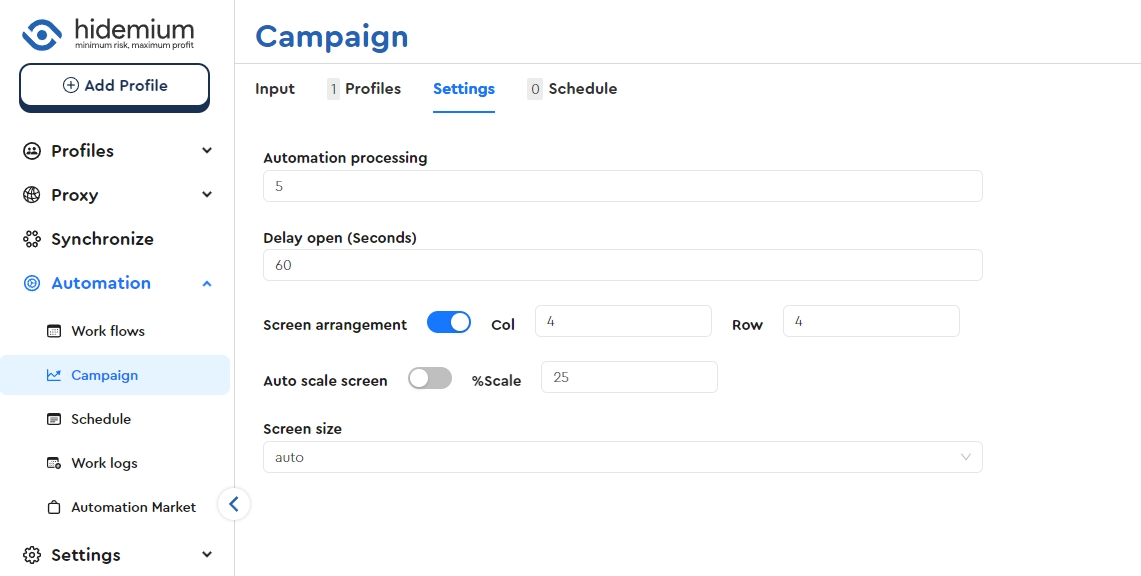
Task: Collapse the Automation section chevron
Action: pos(207,283)
